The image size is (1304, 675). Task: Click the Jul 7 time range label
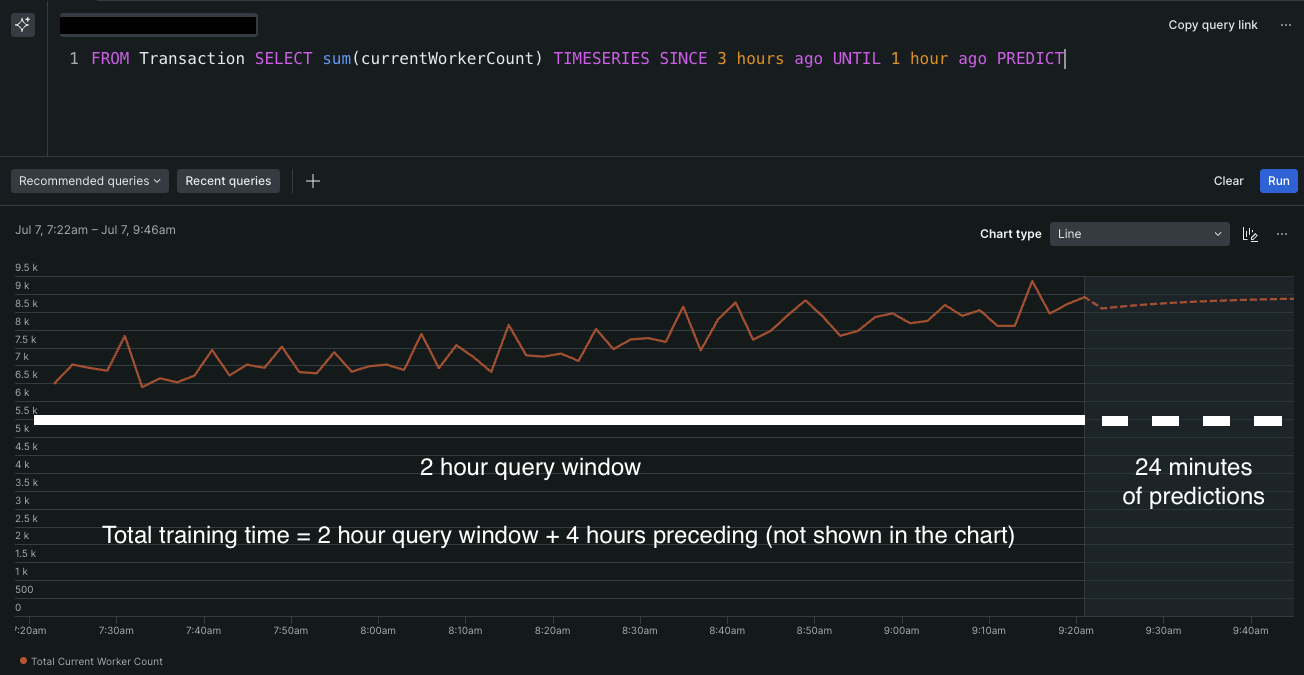(95, 230)
